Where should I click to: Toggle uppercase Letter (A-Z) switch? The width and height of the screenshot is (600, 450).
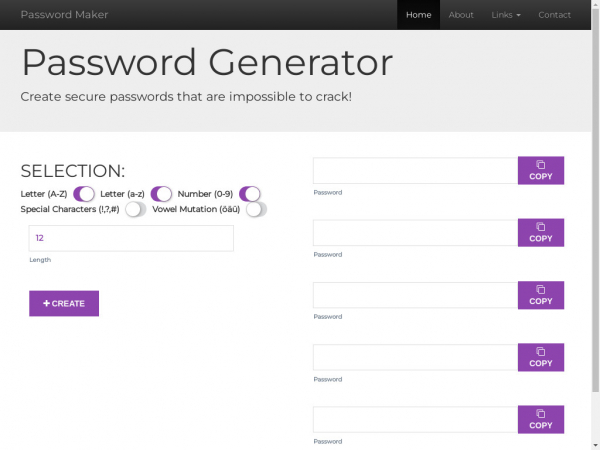point(84,194)
